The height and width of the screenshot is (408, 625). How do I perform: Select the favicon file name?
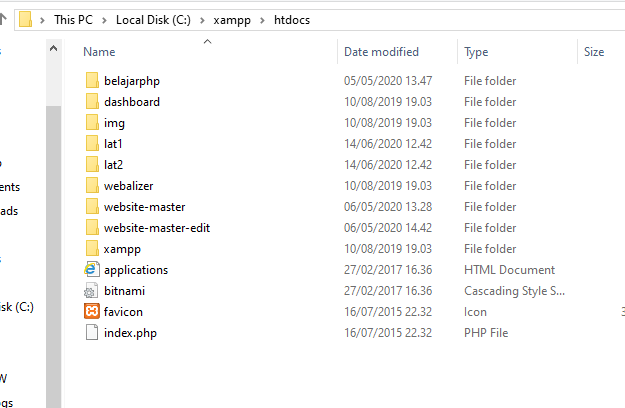(x=123, y=312)
